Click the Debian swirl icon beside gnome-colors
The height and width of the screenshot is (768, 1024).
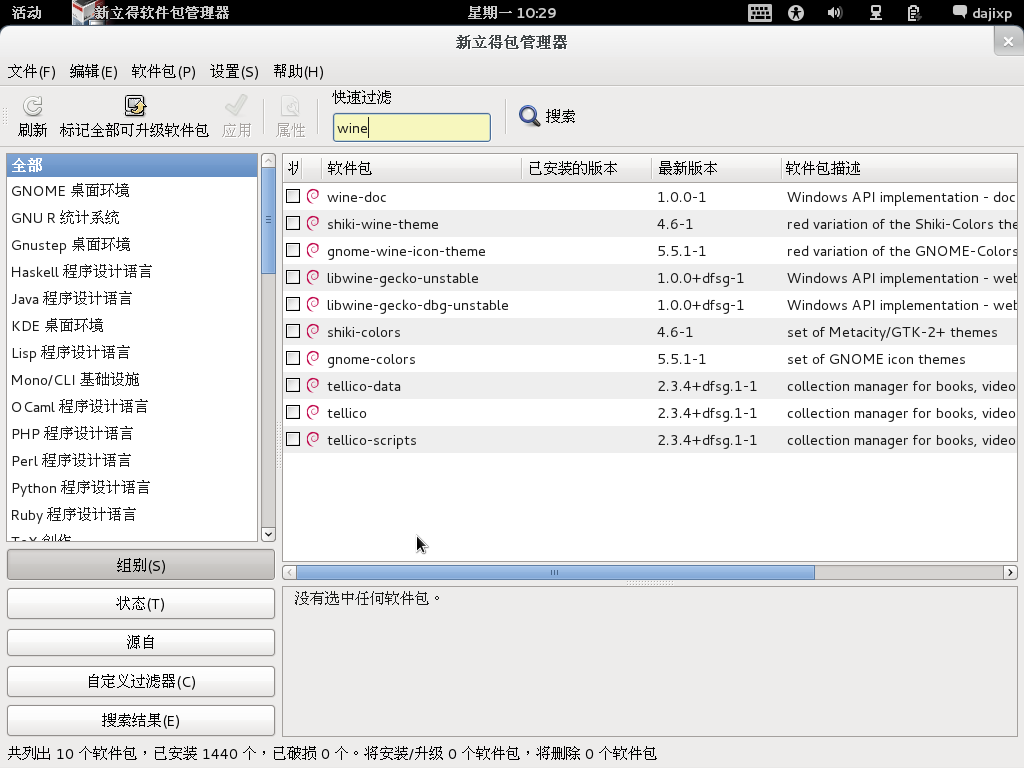pyautogui.click(x=313, y=359)
